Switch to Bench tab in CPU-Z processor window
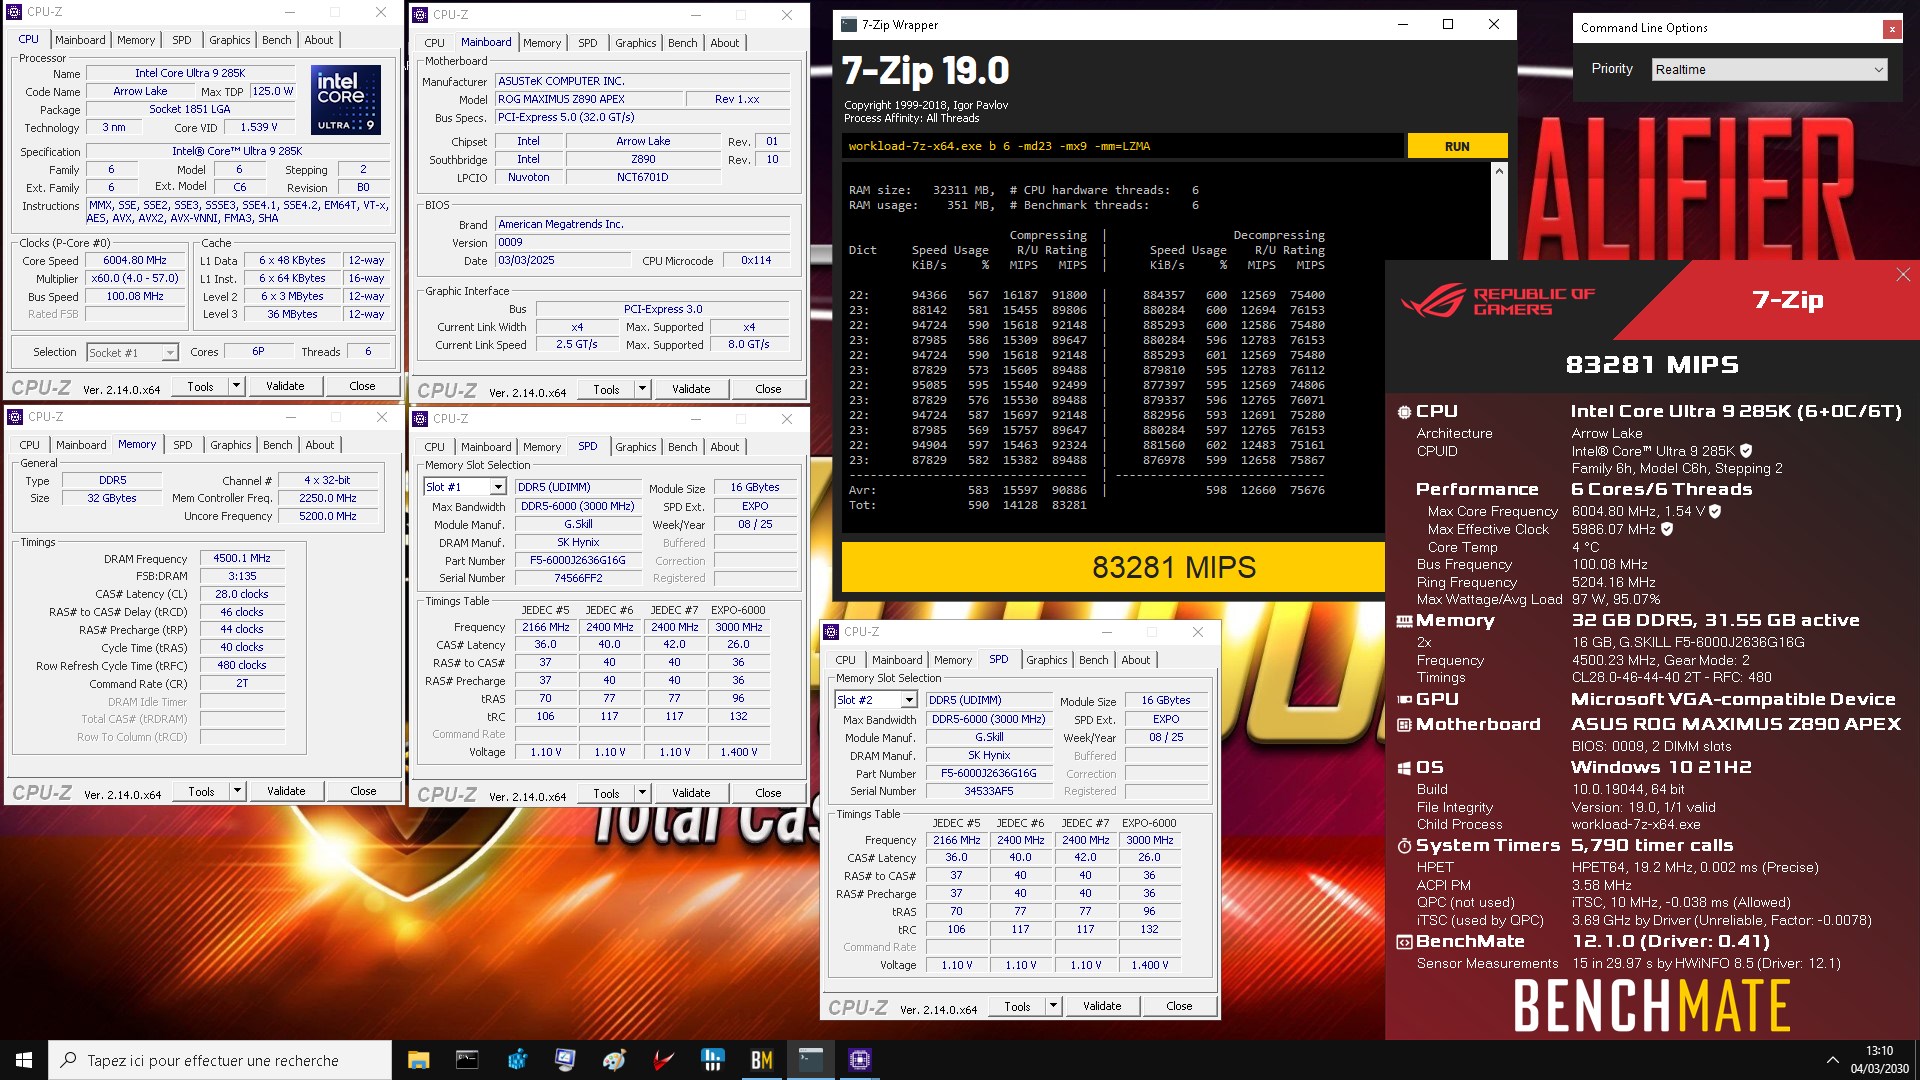The image size is (1920, 1080). [x=277, y=40]
